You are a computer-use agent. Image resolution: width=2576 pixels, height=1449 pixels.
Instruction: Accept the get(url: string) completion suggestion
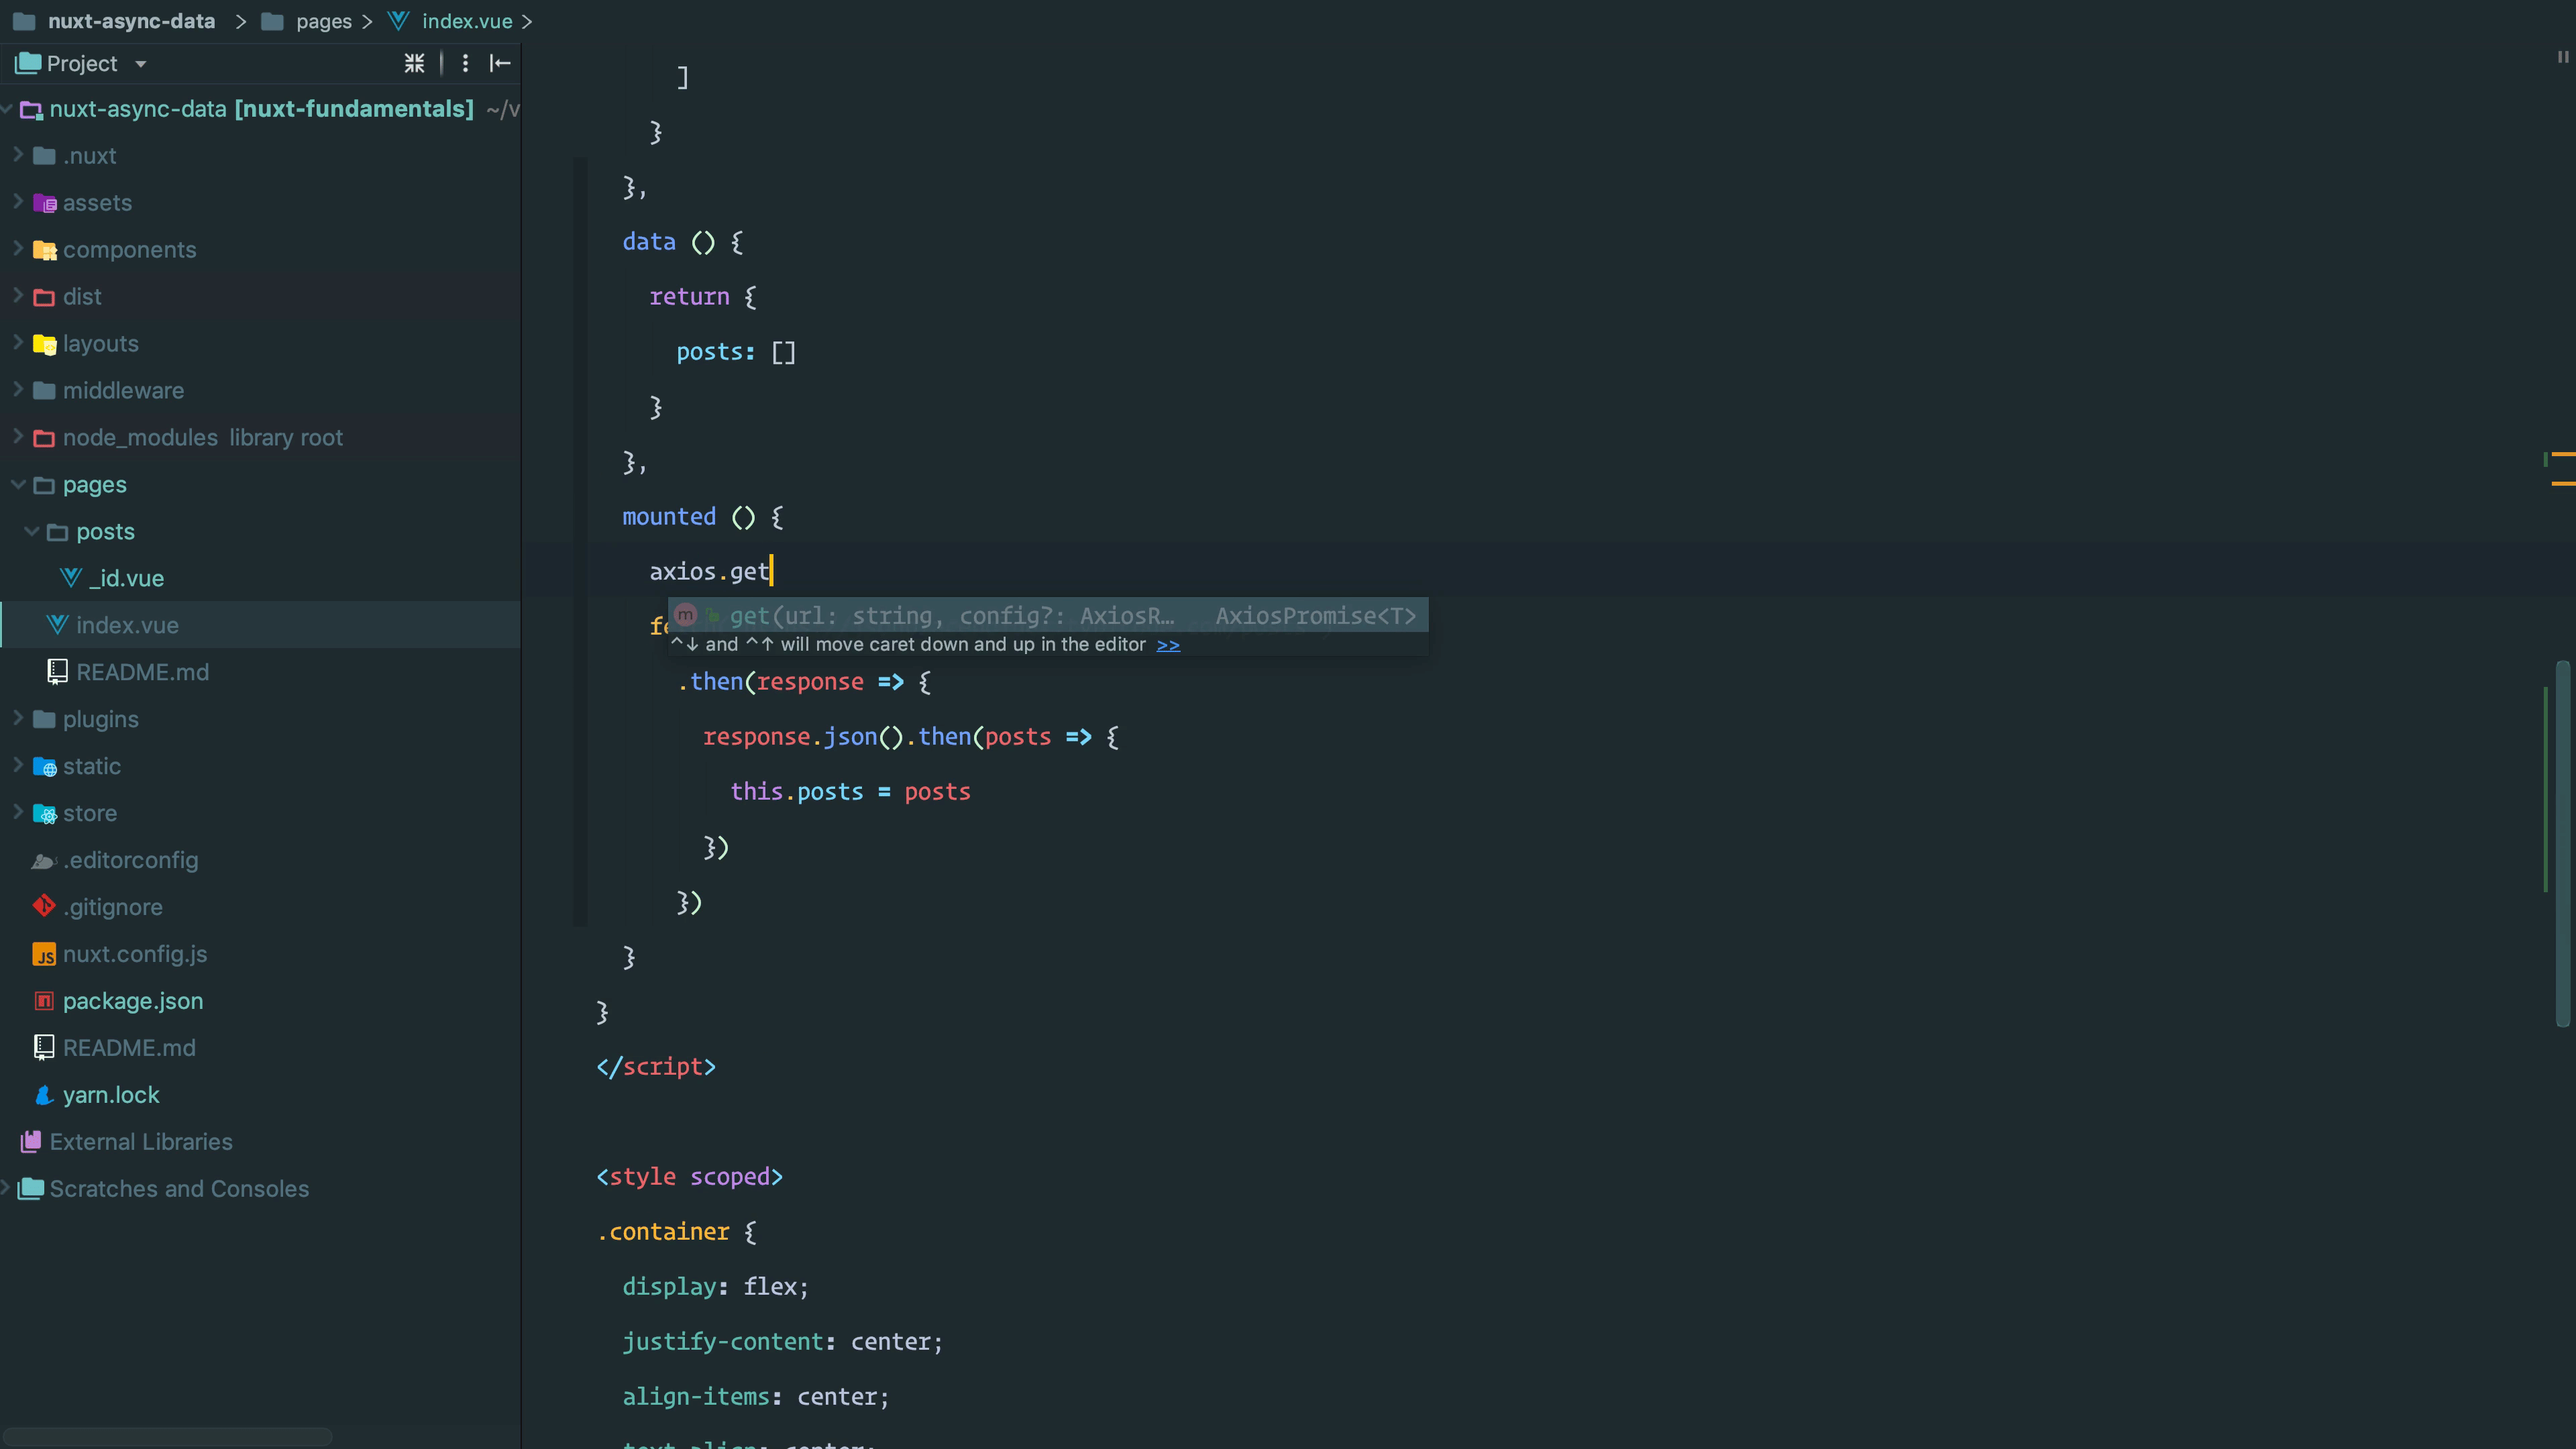[1048, 615]
